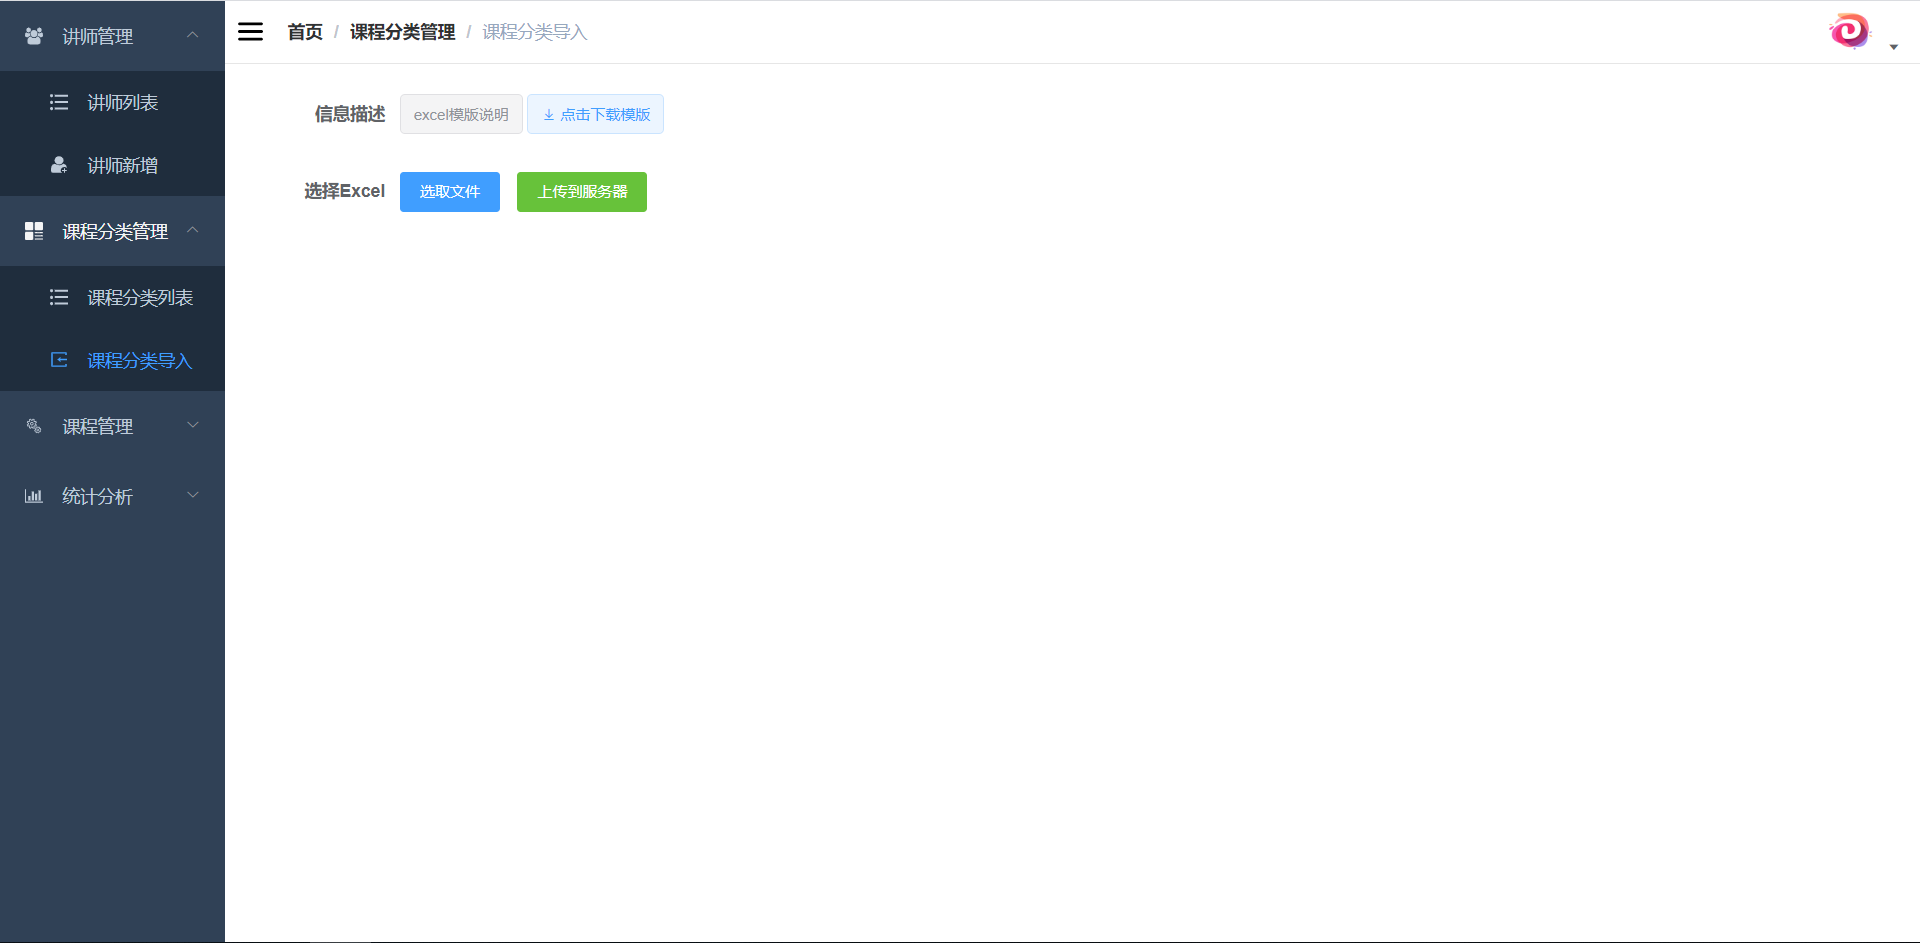Click the 统计分析 menu label
The height and width of the screenshot is (943, 1920).
(x=98, y=496)
